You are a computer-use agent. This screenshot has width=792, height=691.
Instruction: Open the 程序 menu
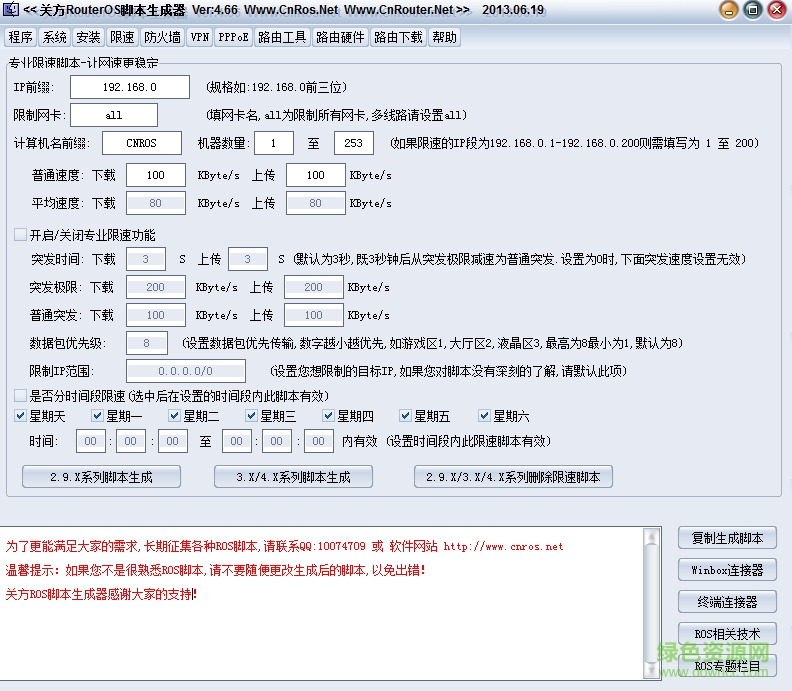20,37
